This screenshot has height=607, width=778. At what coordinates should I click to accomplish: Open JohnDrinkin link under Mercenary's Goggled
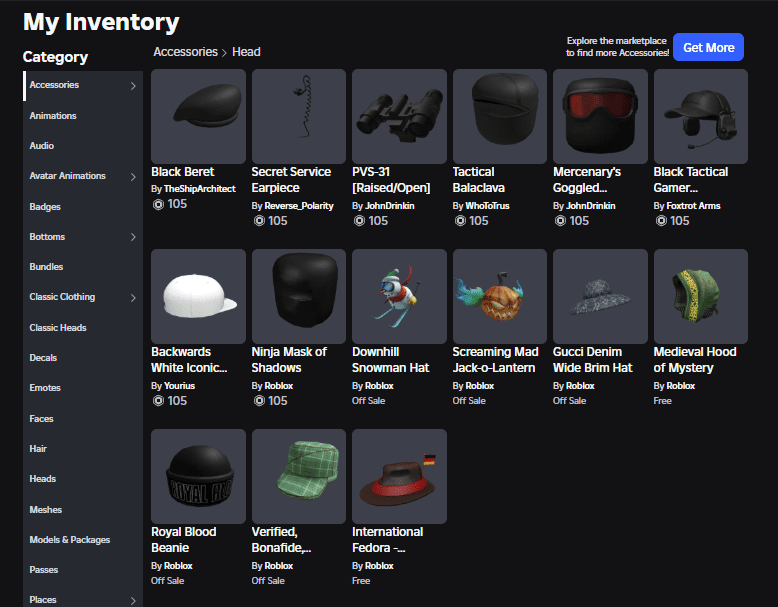(590, 206)
